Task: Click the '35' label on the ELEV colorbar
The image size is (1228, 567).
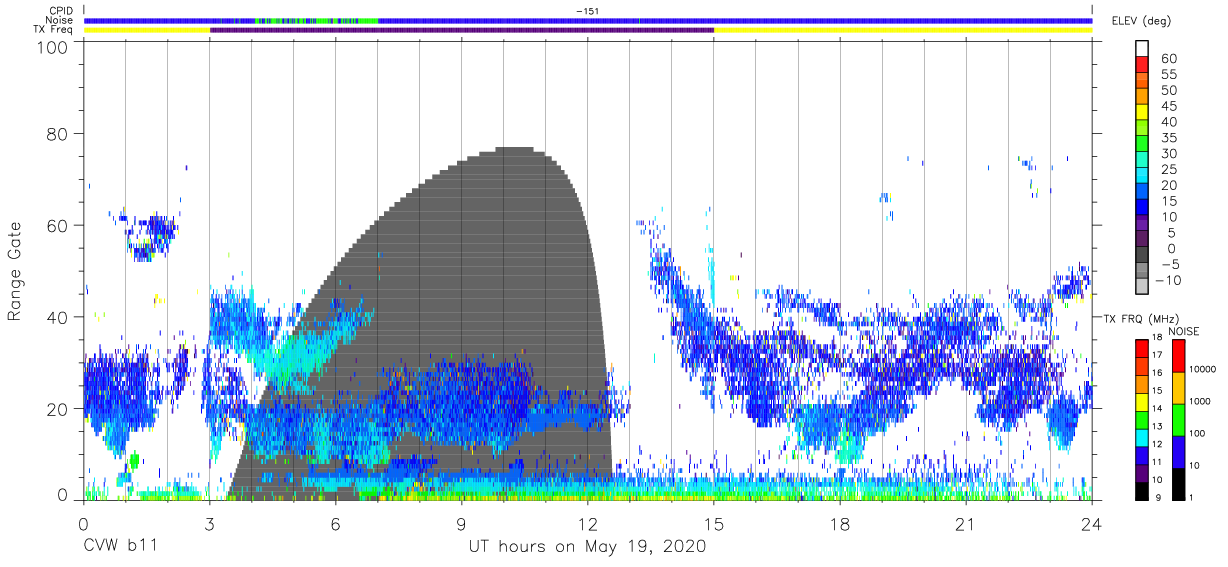Action: (x=1169, y=138)
